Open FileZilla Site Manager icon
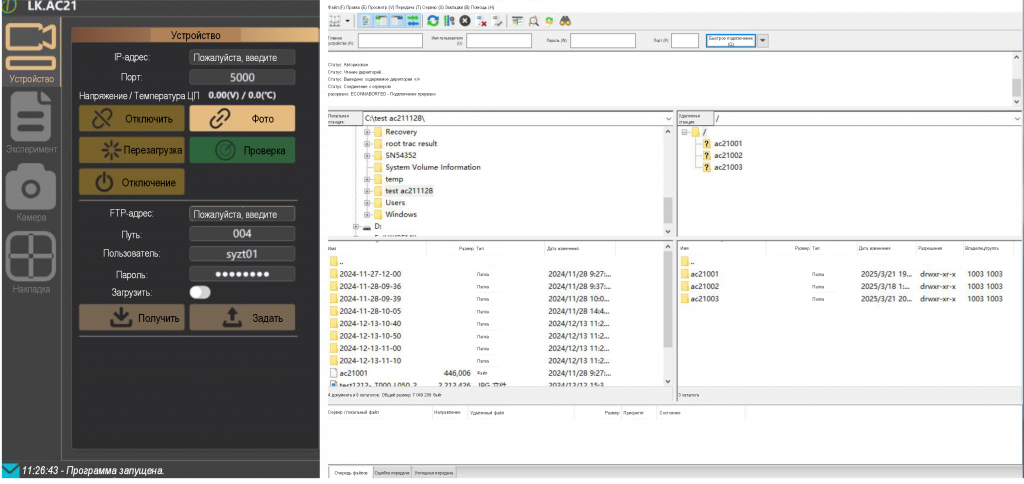The width and height of the screenshot is (1024, 484). tap(335, 21)
